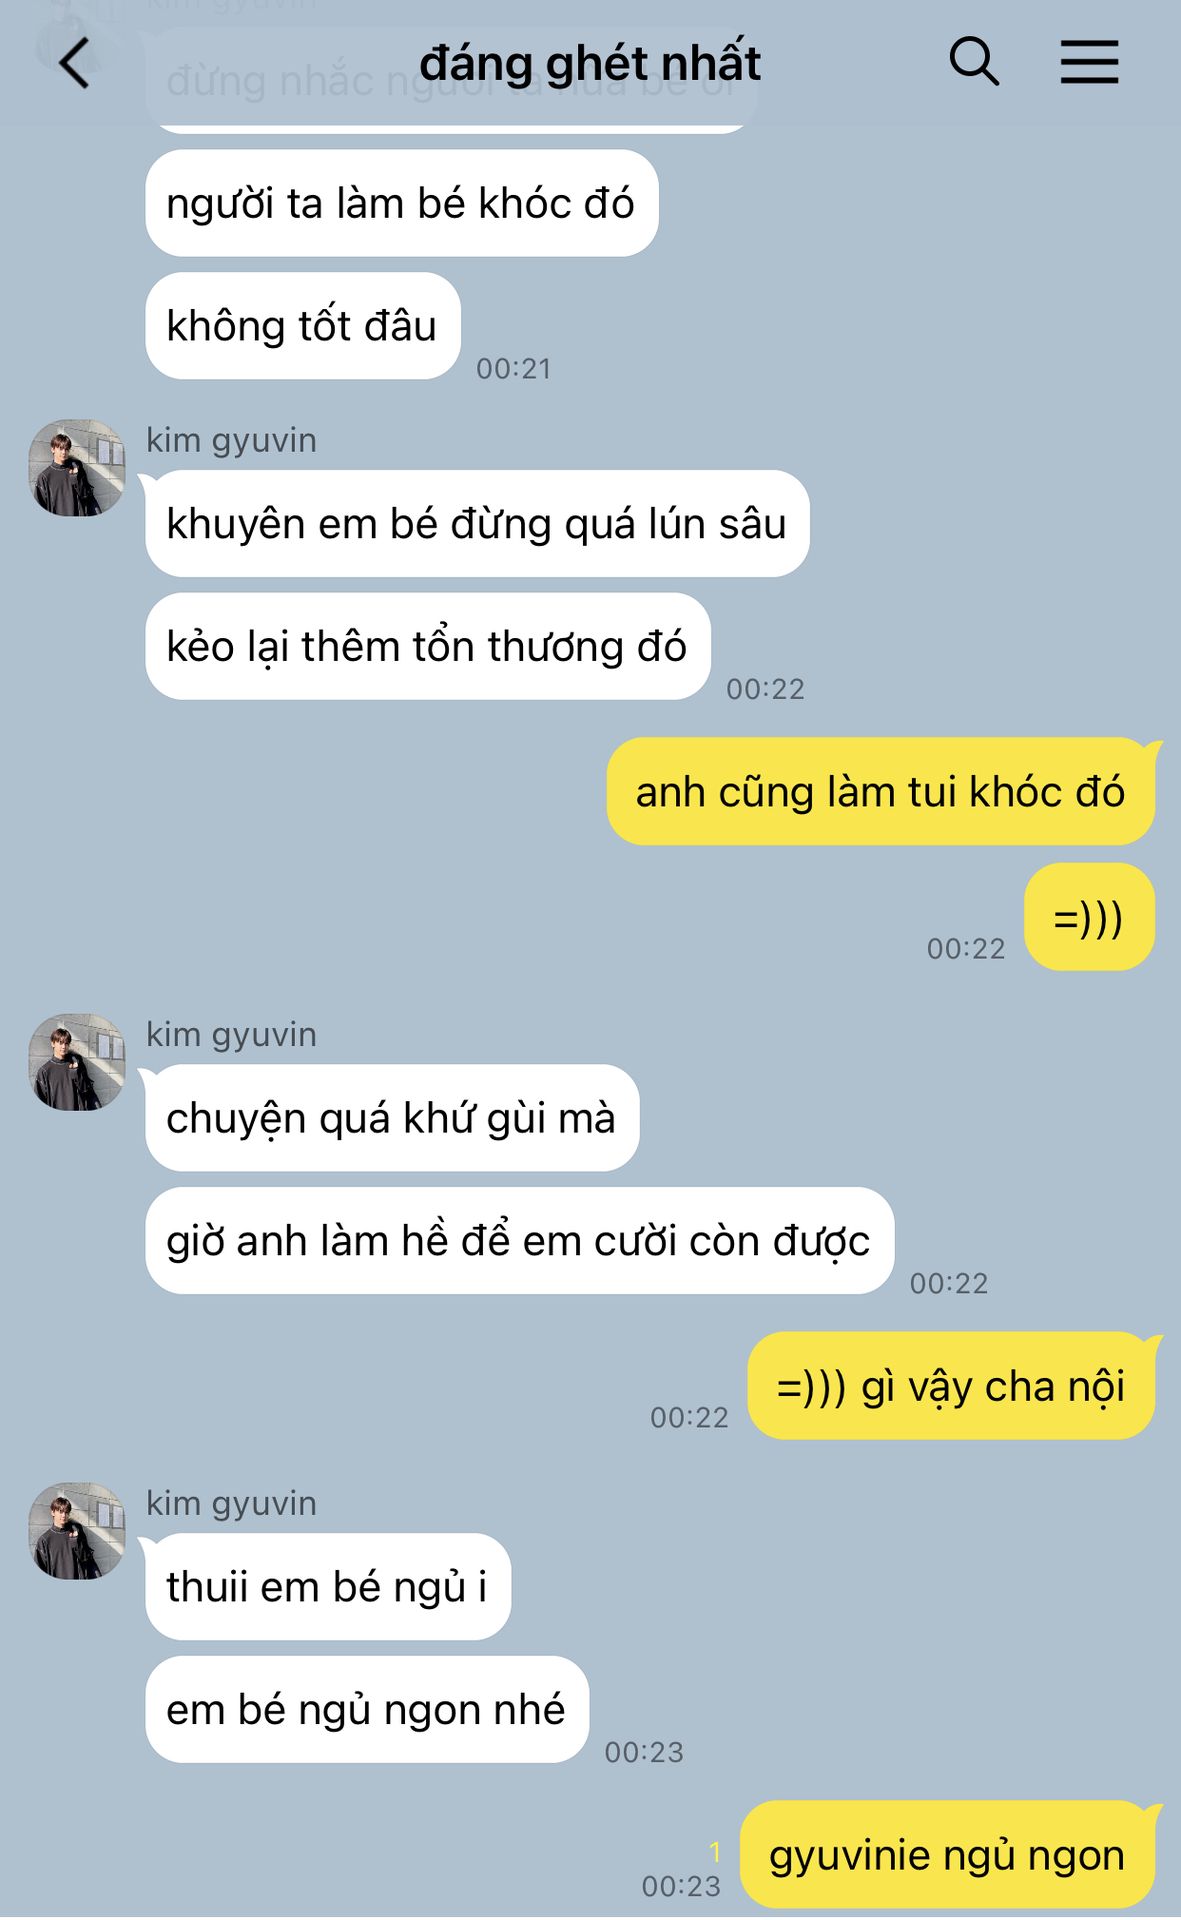The image size is (1181, 1920).
Task: Tap the yellow bubble 'anh cũng làm tui khóc đó'
Action: (x=880, y=792)
